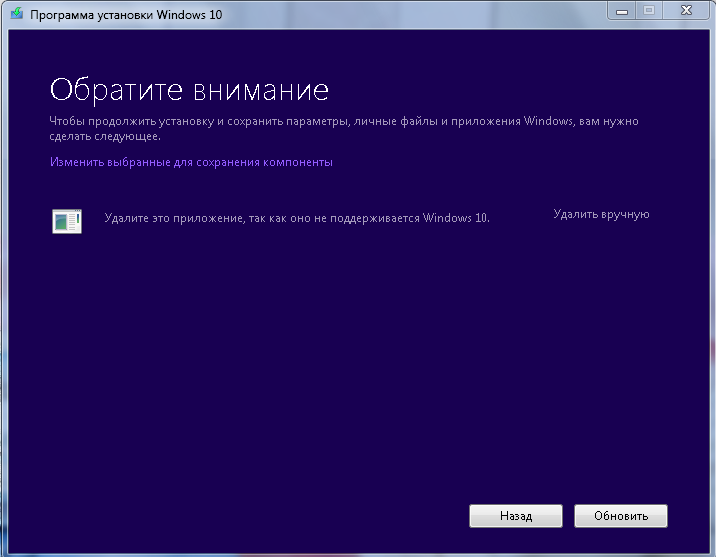Minimize the Windows 10 setup window

tap(621, 11)
